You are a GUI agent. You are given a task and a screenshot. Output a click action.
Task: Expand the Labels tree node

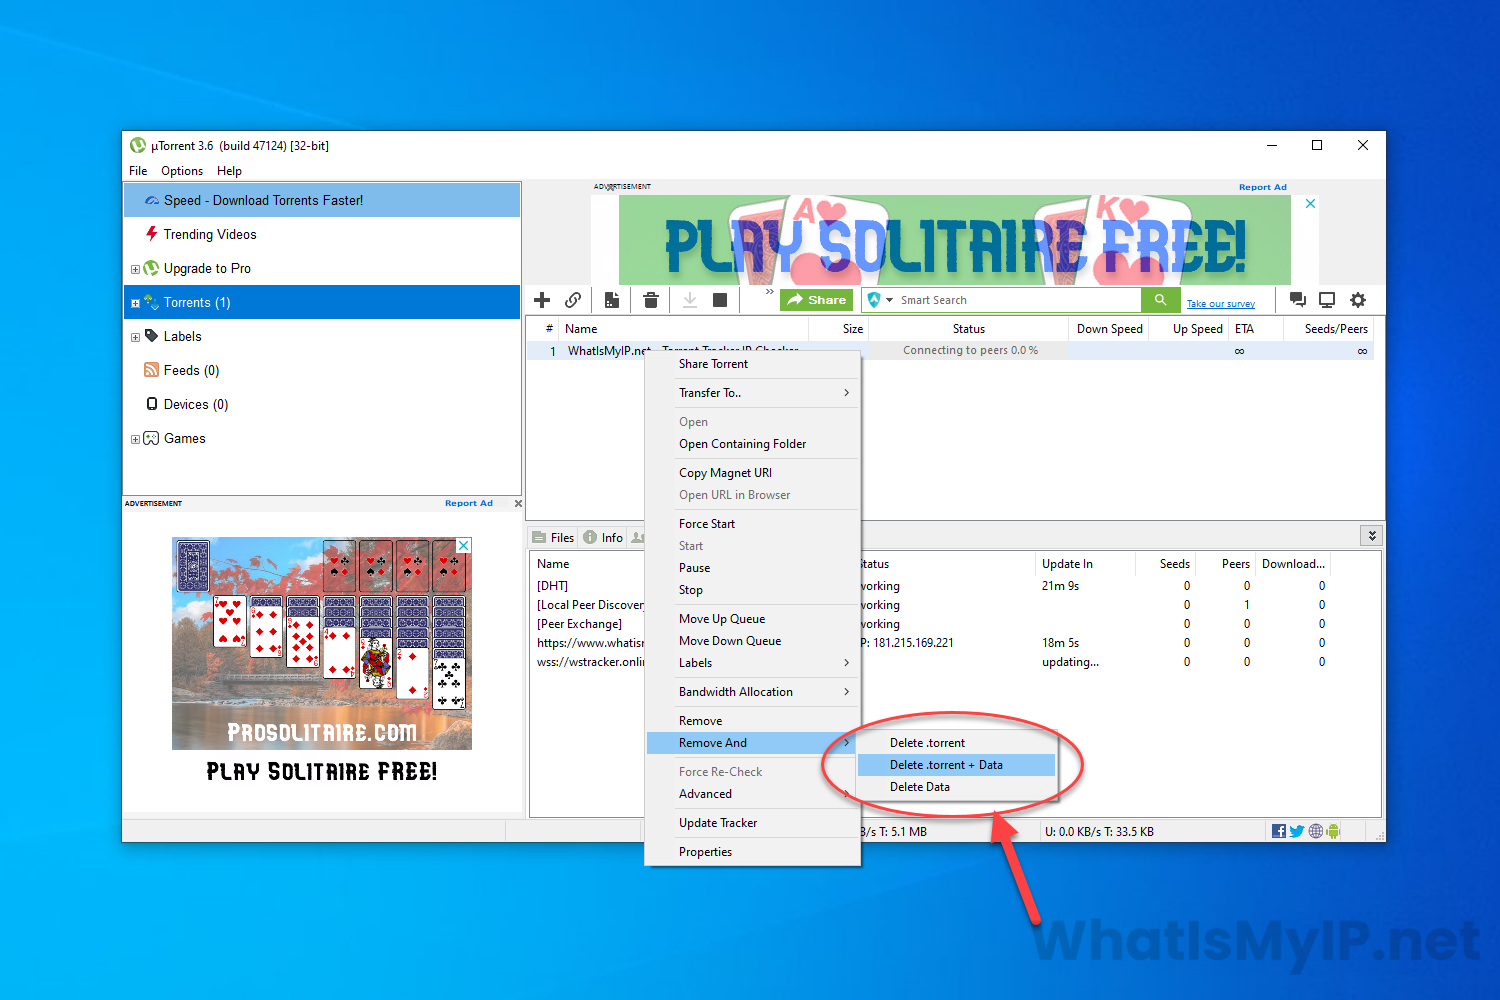(x=135, y=337)
